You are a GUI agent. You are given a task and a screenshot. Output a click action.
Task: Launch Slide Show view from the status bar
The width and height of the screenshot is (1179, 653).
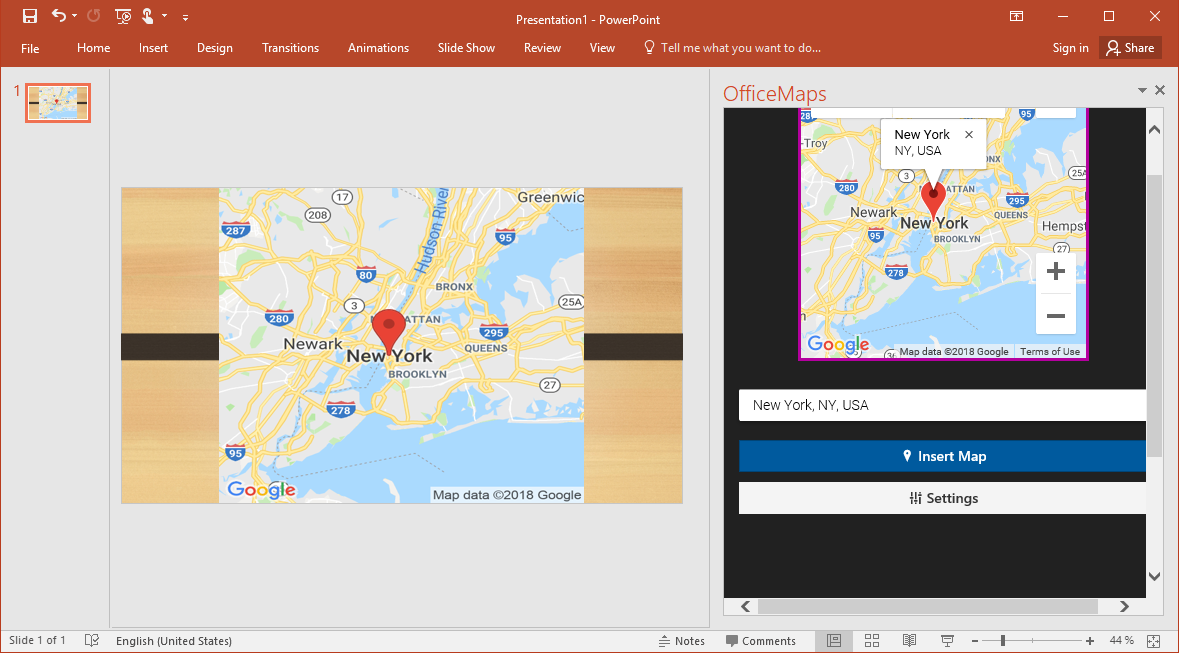(947, 640)
